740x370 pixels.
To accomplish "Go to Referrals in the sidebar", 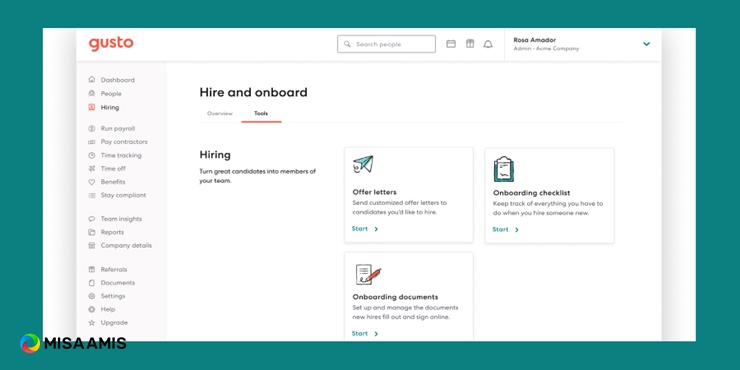I will click(x=114, y=269).
